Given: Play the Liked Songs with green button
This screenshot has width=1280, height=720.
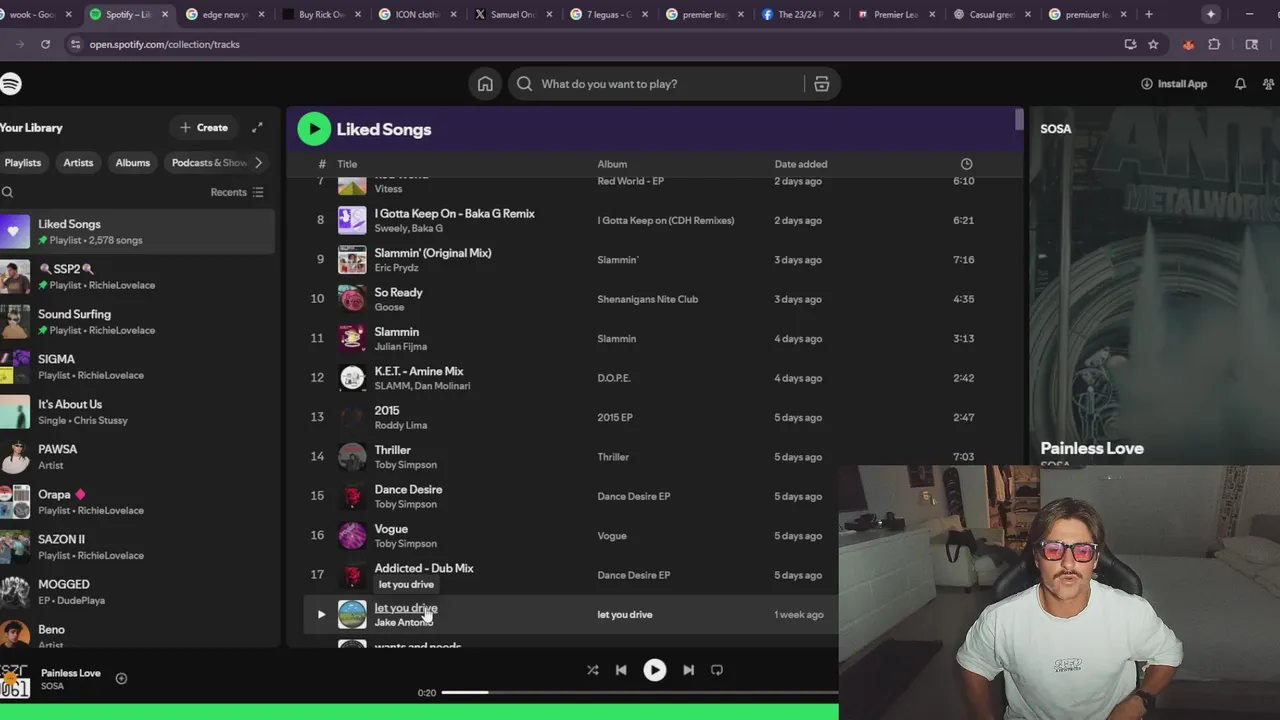Looking at the screenshot, I should pos(314,128).
